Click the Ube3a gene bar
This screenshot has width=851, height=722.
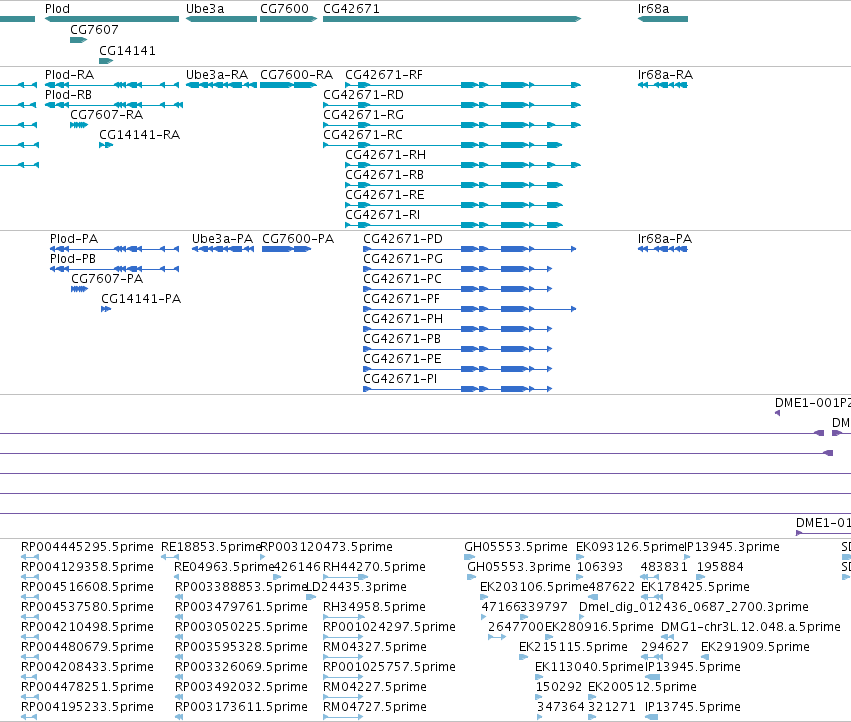(x=221, y=19)
